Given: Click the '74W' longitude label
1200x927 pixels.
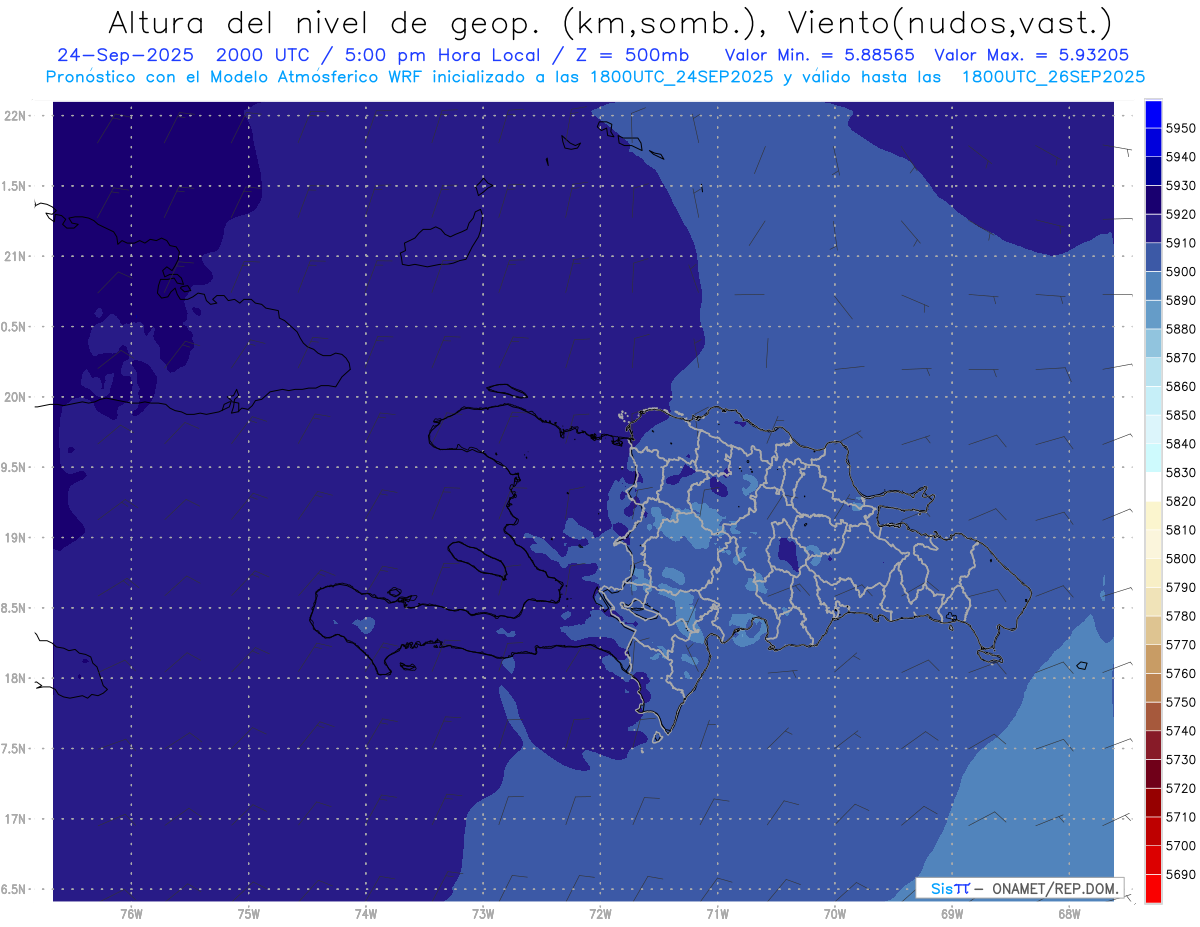Looking at the screenshot, I should (x=366, y=914).
